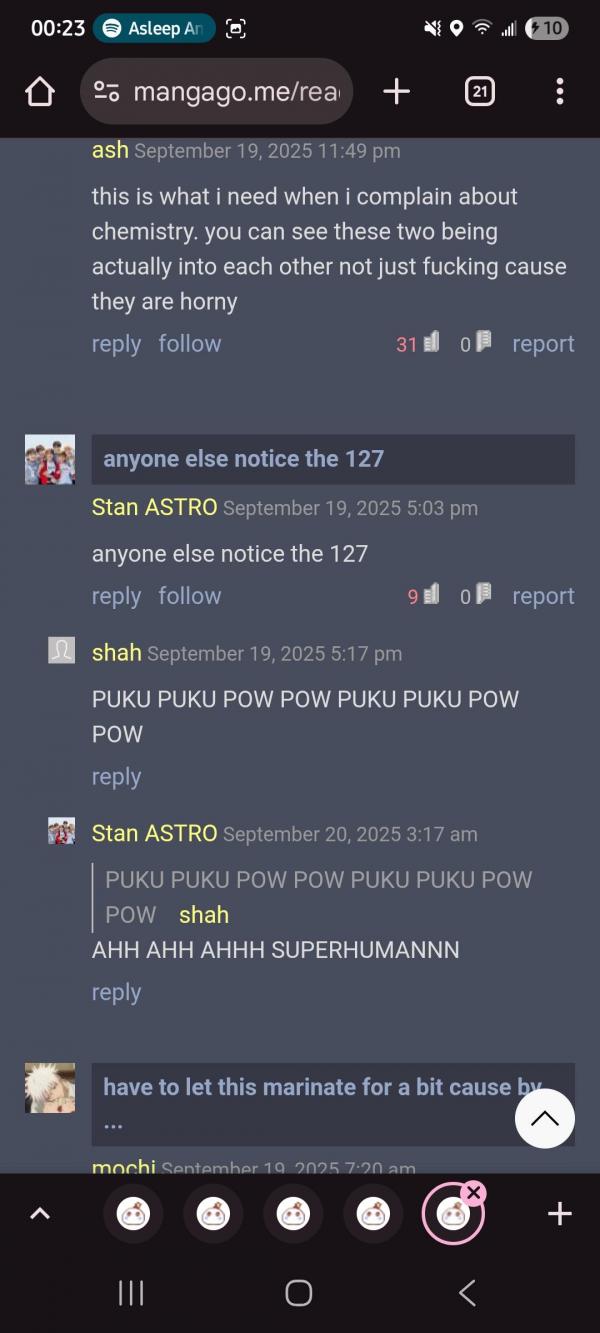The width and height of the screenshot is (600, 1333).
Task: Open the site info icon in address bar
Action: (107, 92)
